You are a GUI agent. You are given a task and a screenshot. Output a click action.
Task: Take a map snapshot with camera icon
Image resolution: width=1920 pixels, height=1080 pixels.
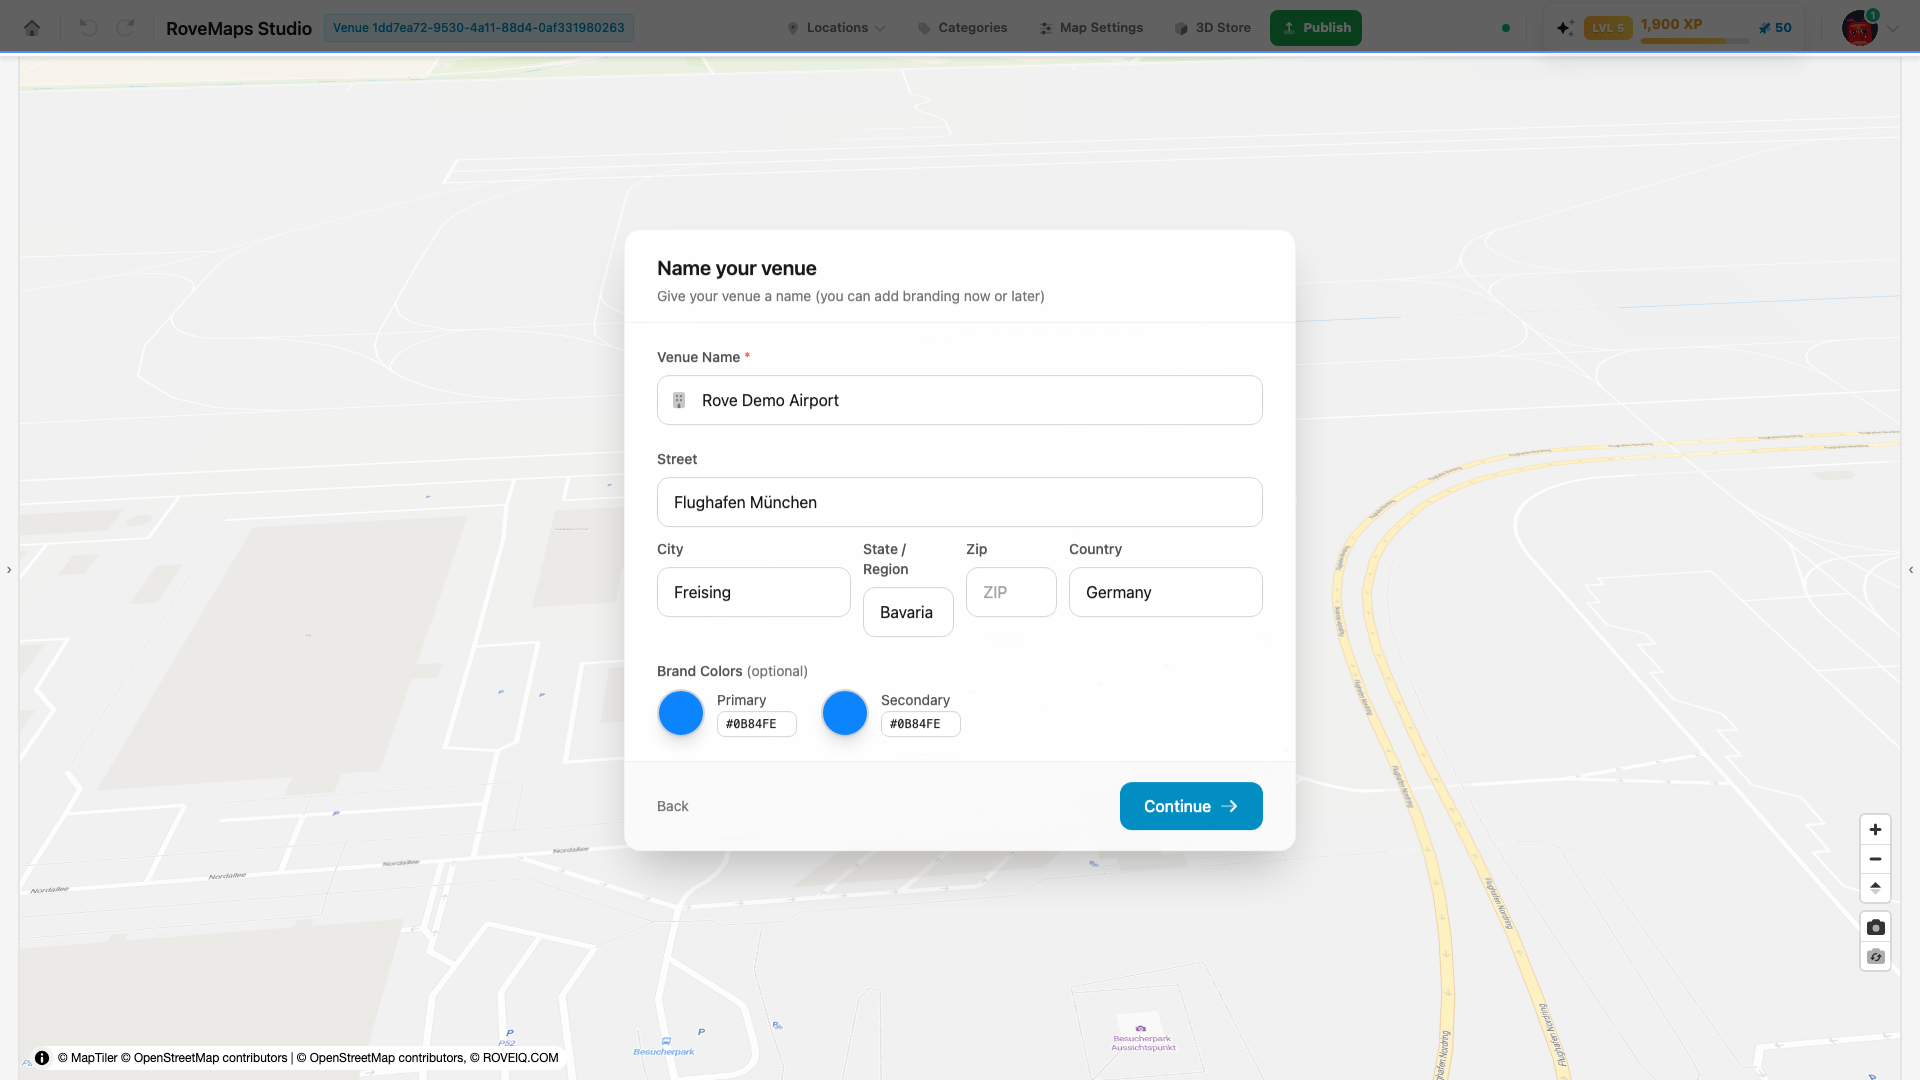pos(1875,927)
